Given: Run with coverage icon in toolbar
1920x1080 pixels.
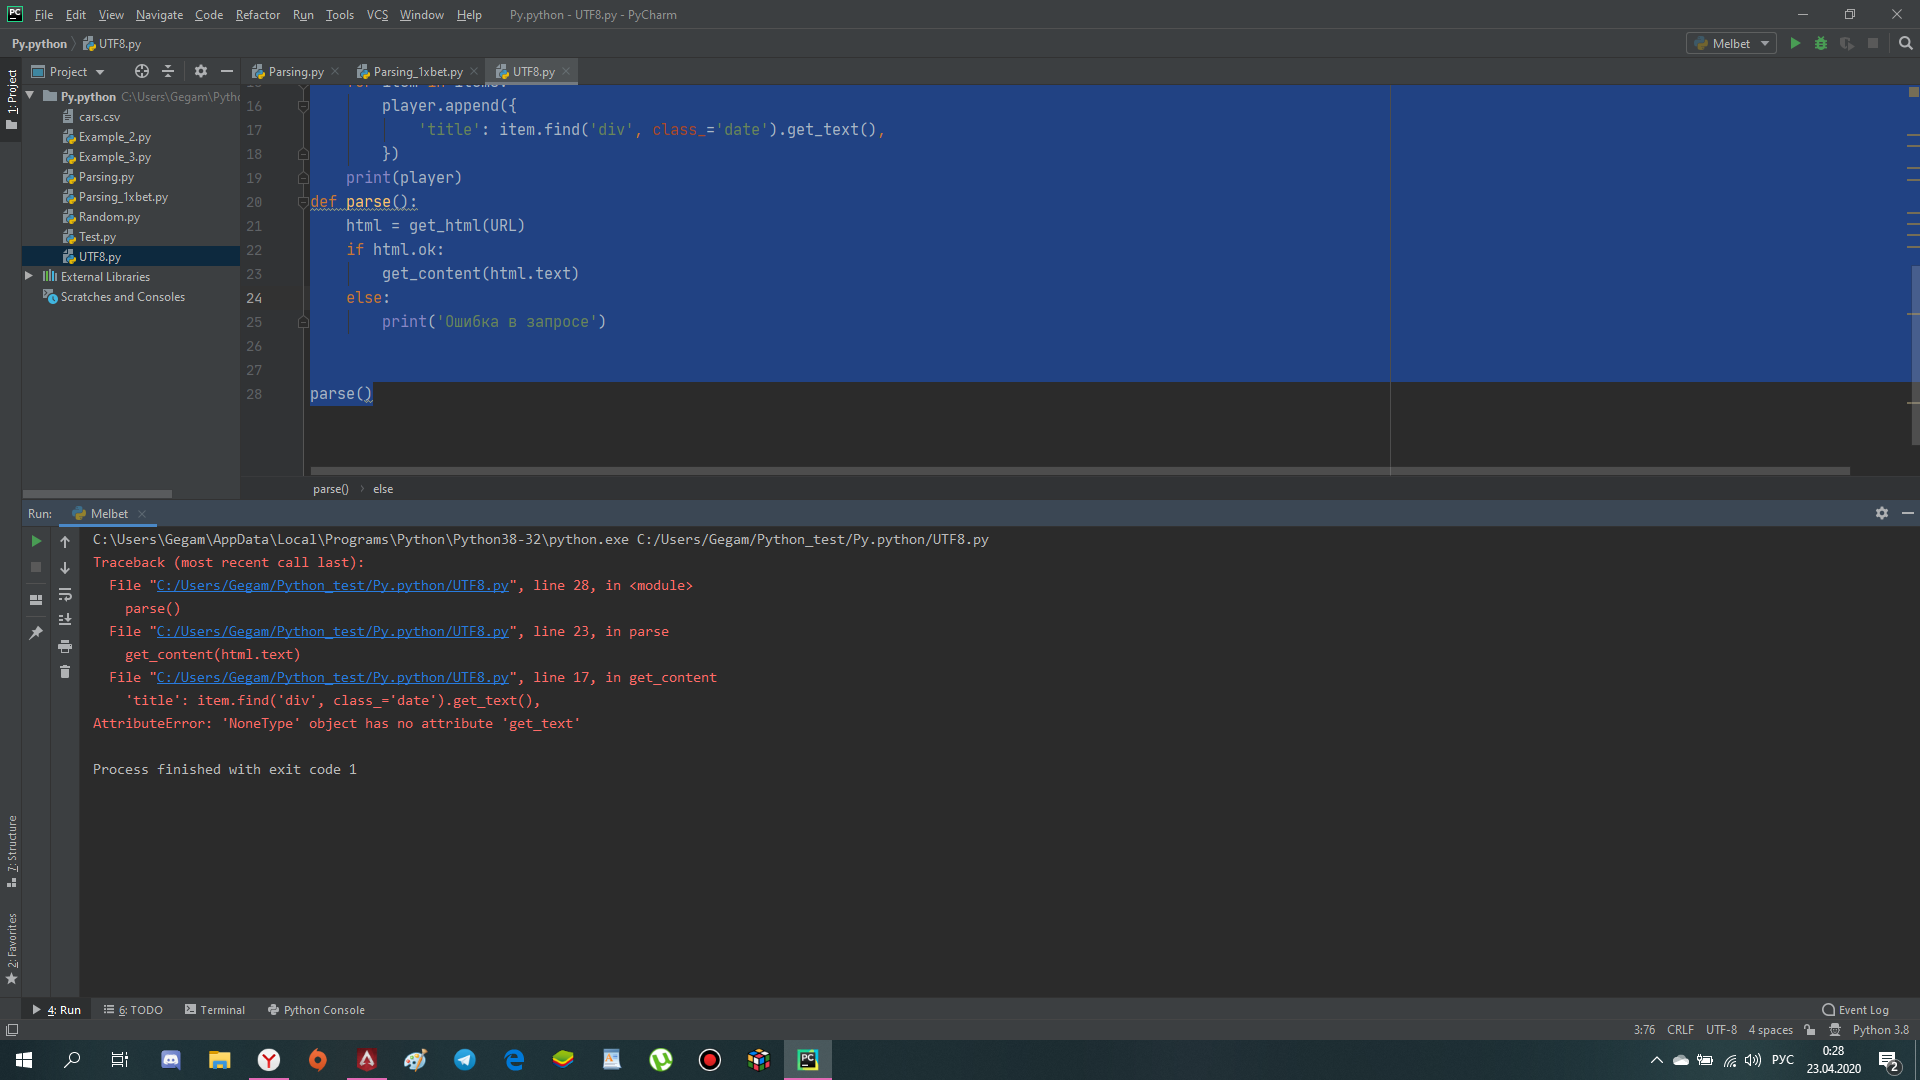Looking at the screenshot, I should point(1847,44).
